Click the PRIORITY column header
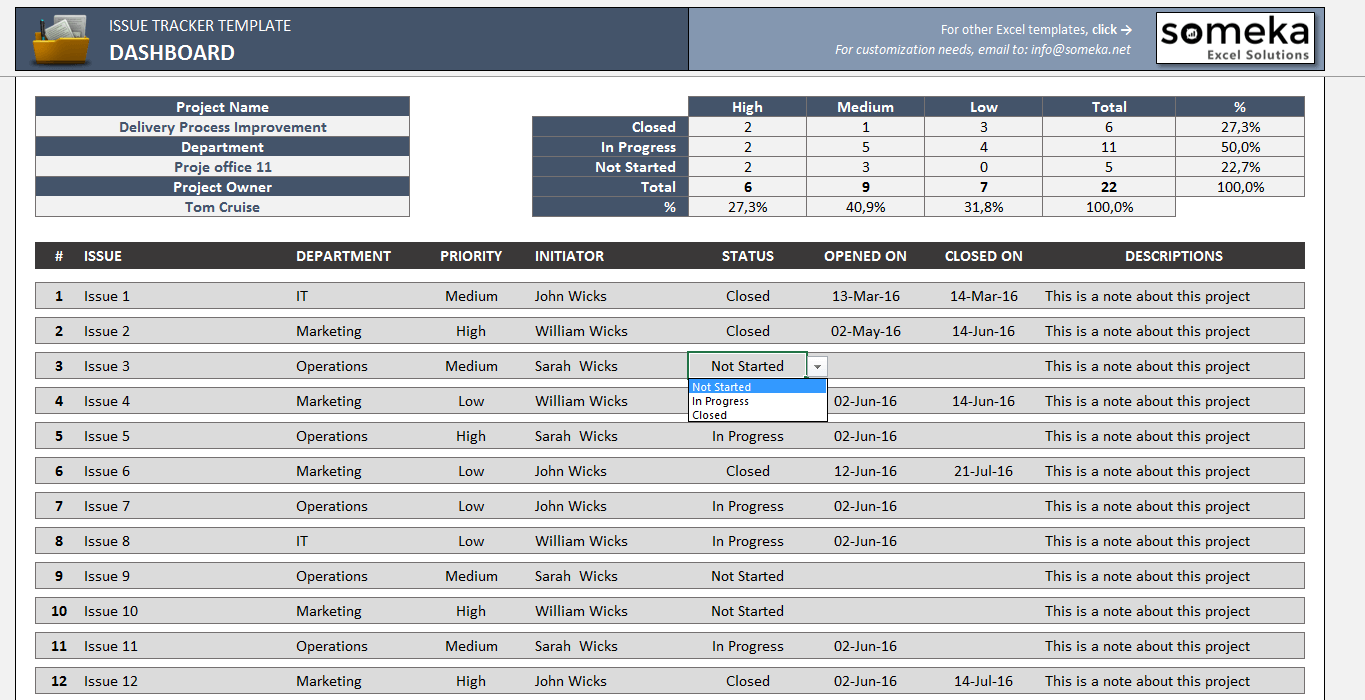The height and width of the screenshot is (700, 1365). point(471,255)
